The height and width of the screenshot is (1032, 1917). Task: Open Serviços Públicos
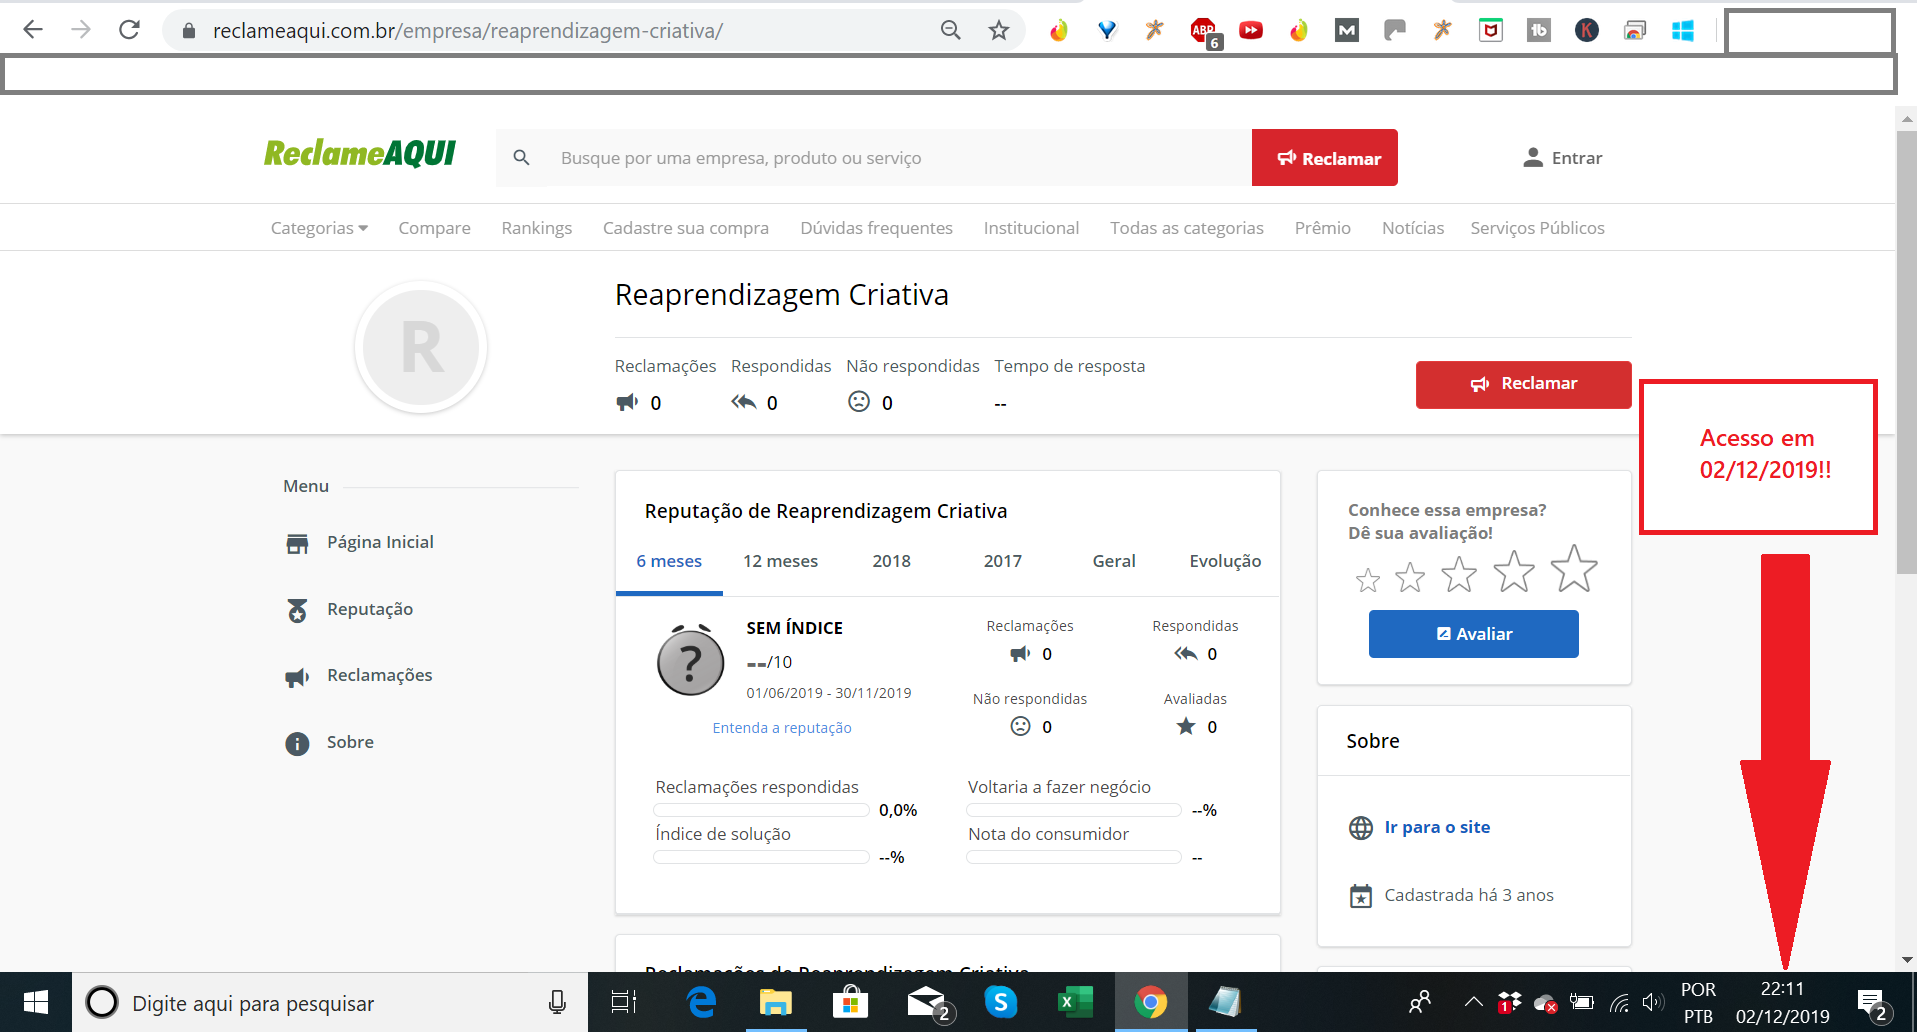(x=1537, y=228)
